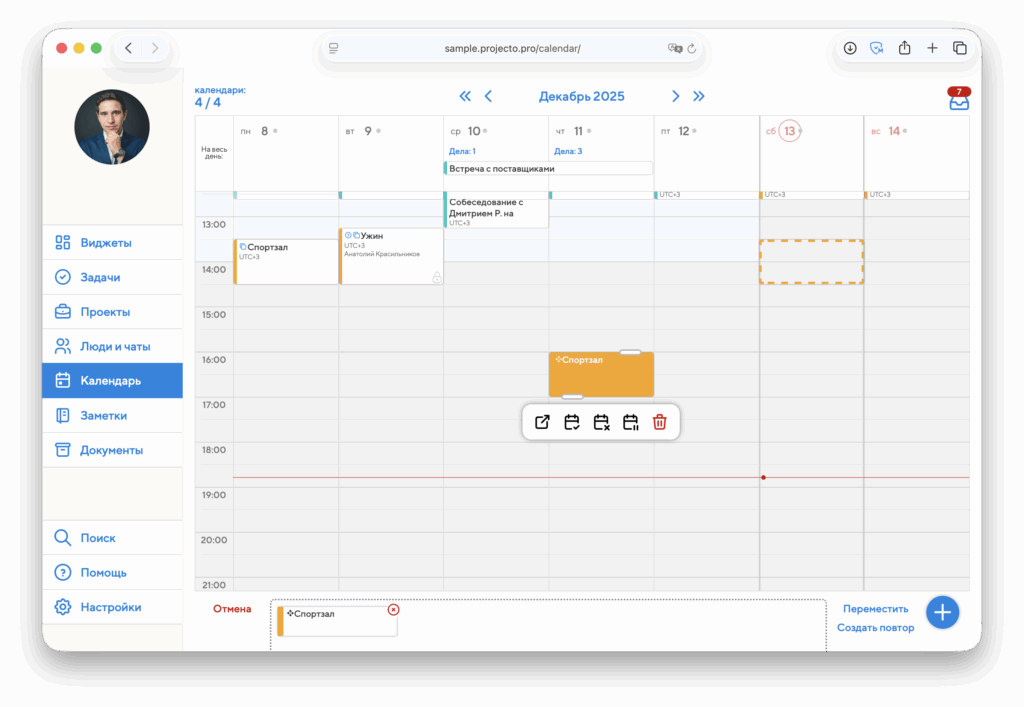The width and height of the screenshot is (1024, 707).
Task: Click the calendar checkmark icon in popup
Action: [x=572, y=422]
